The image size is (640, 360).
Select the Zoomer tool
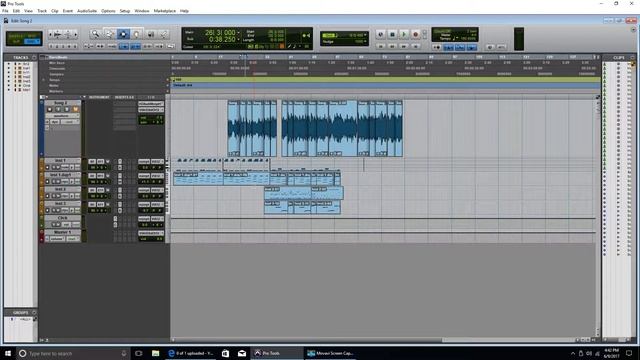pyautogui.click(x=96, y=34)
